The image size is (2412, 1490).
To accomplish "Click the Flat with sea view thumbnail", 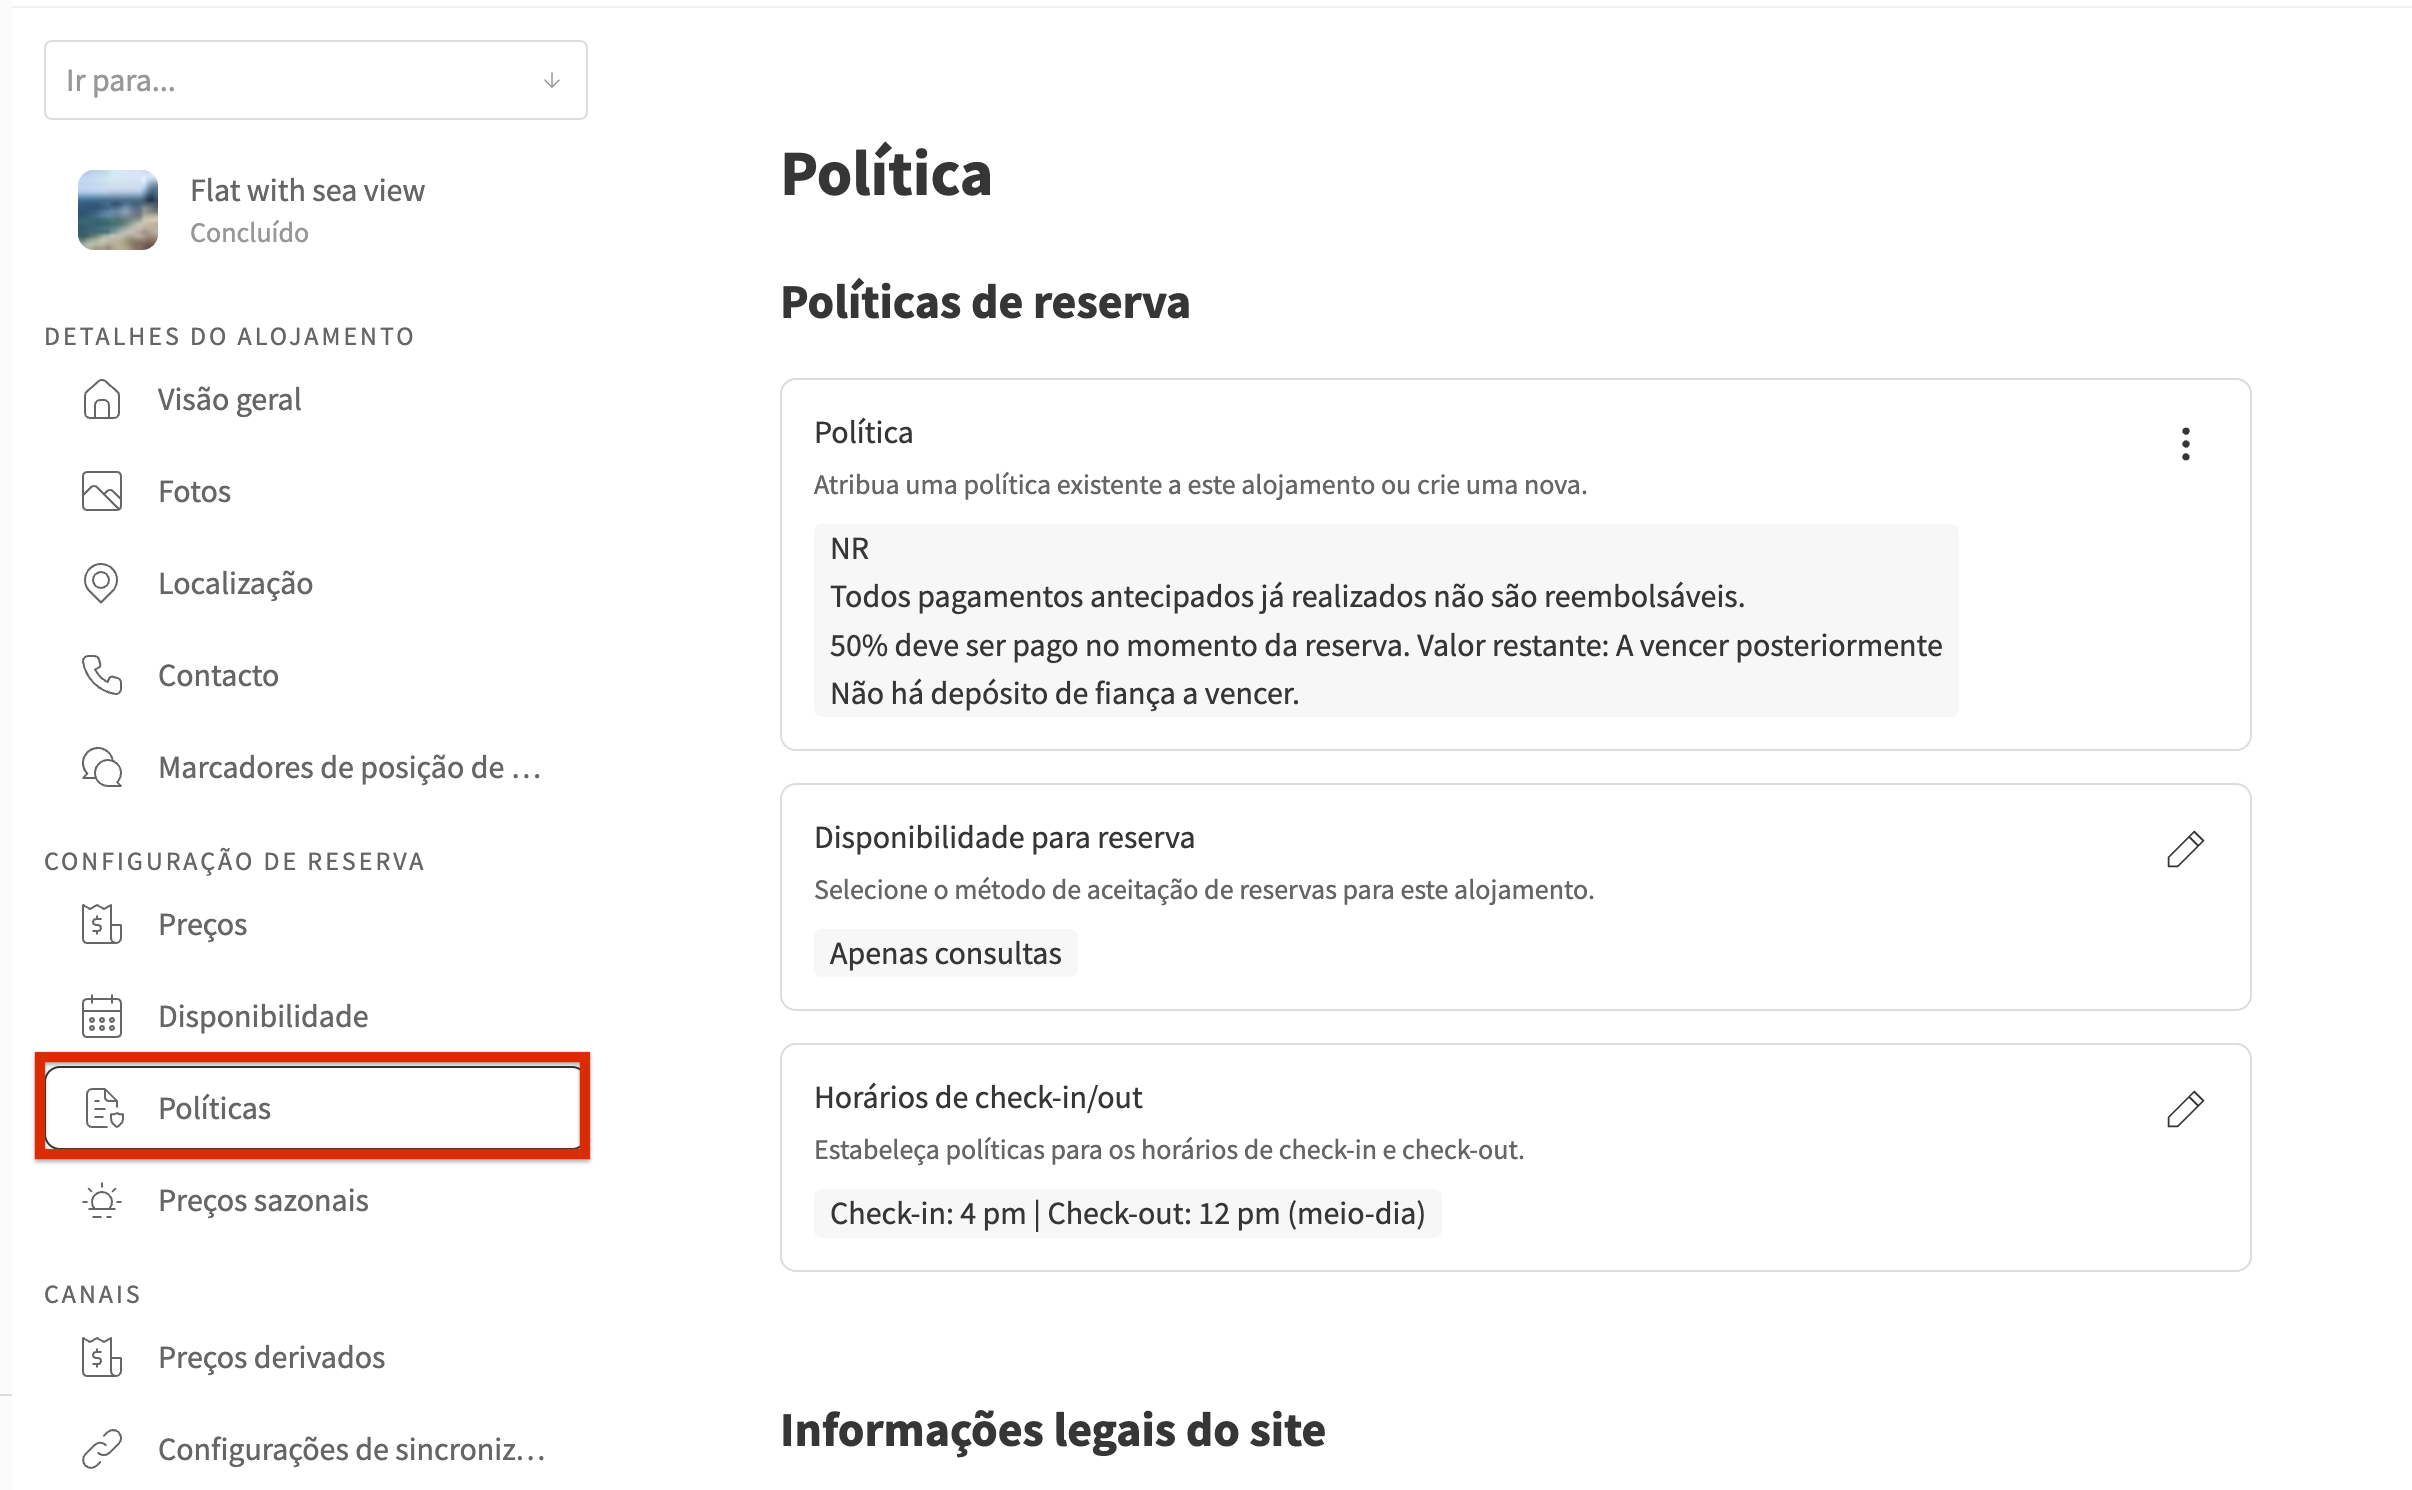I will (x=118, y=210).
